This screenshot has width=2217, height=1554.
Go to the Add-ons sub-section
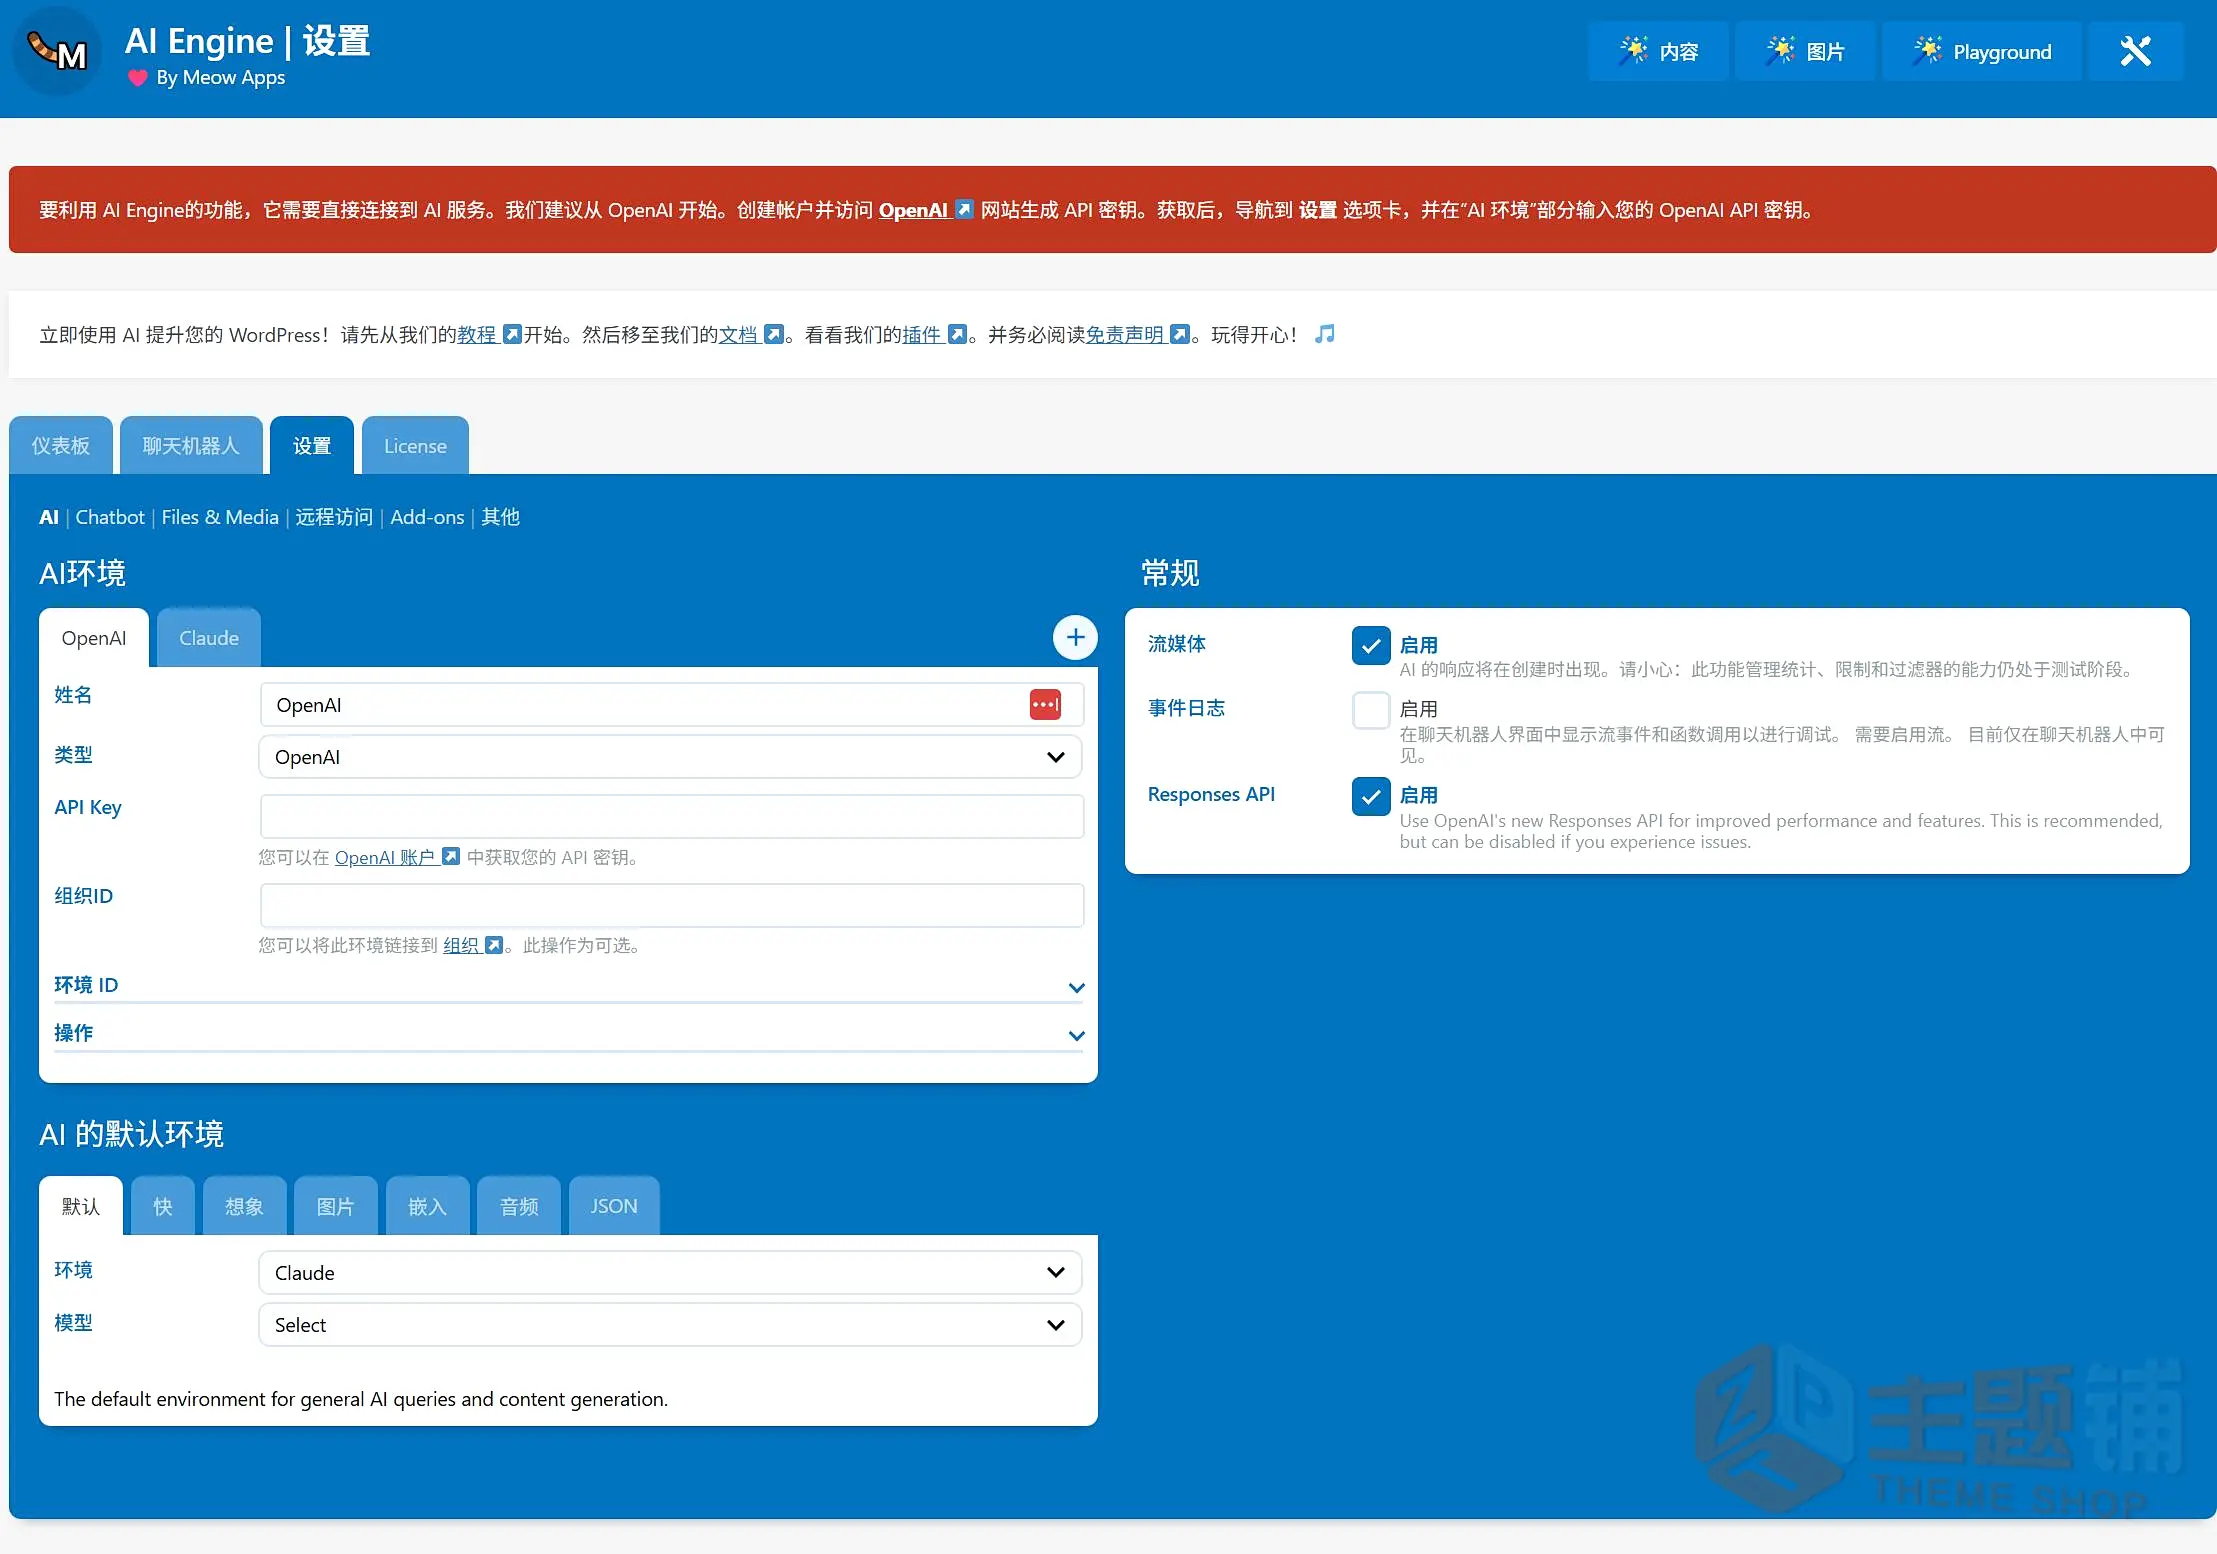[427, 517]
